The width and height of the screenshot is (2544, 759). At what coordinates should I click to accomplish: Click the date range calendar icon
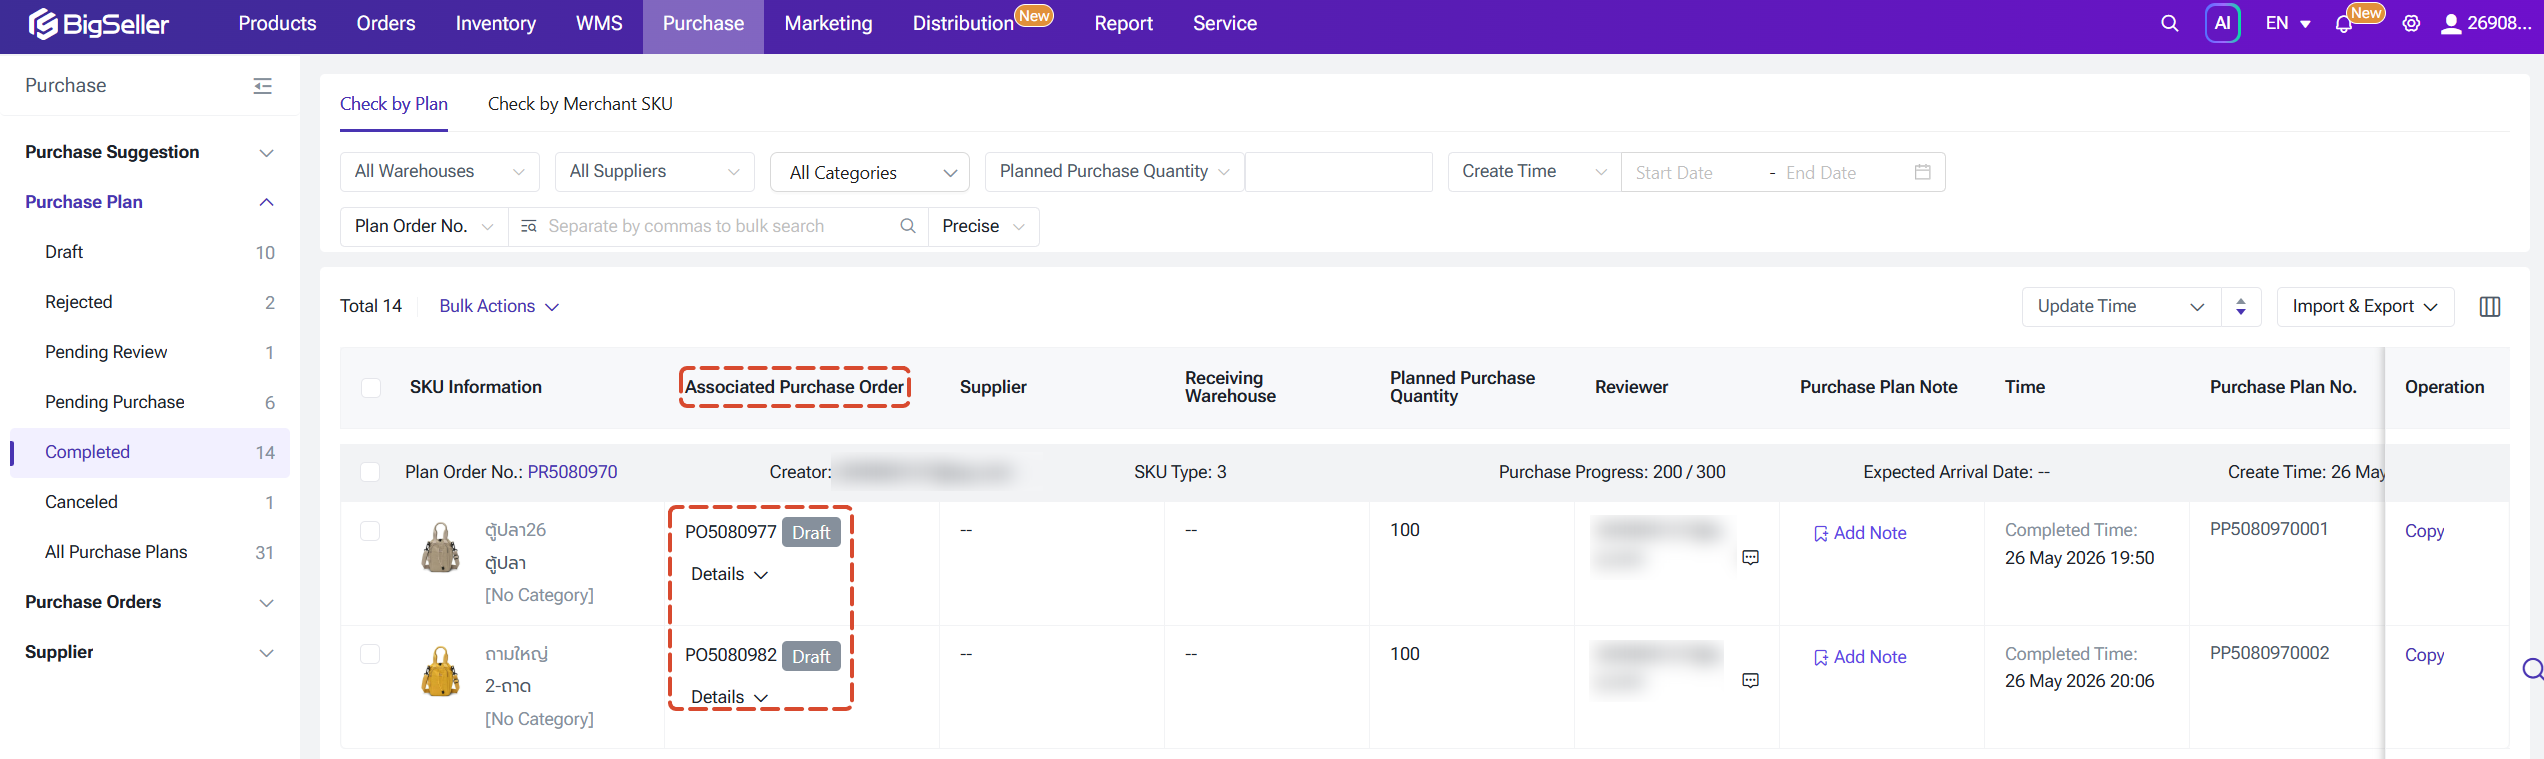[x=1922, y=172]
